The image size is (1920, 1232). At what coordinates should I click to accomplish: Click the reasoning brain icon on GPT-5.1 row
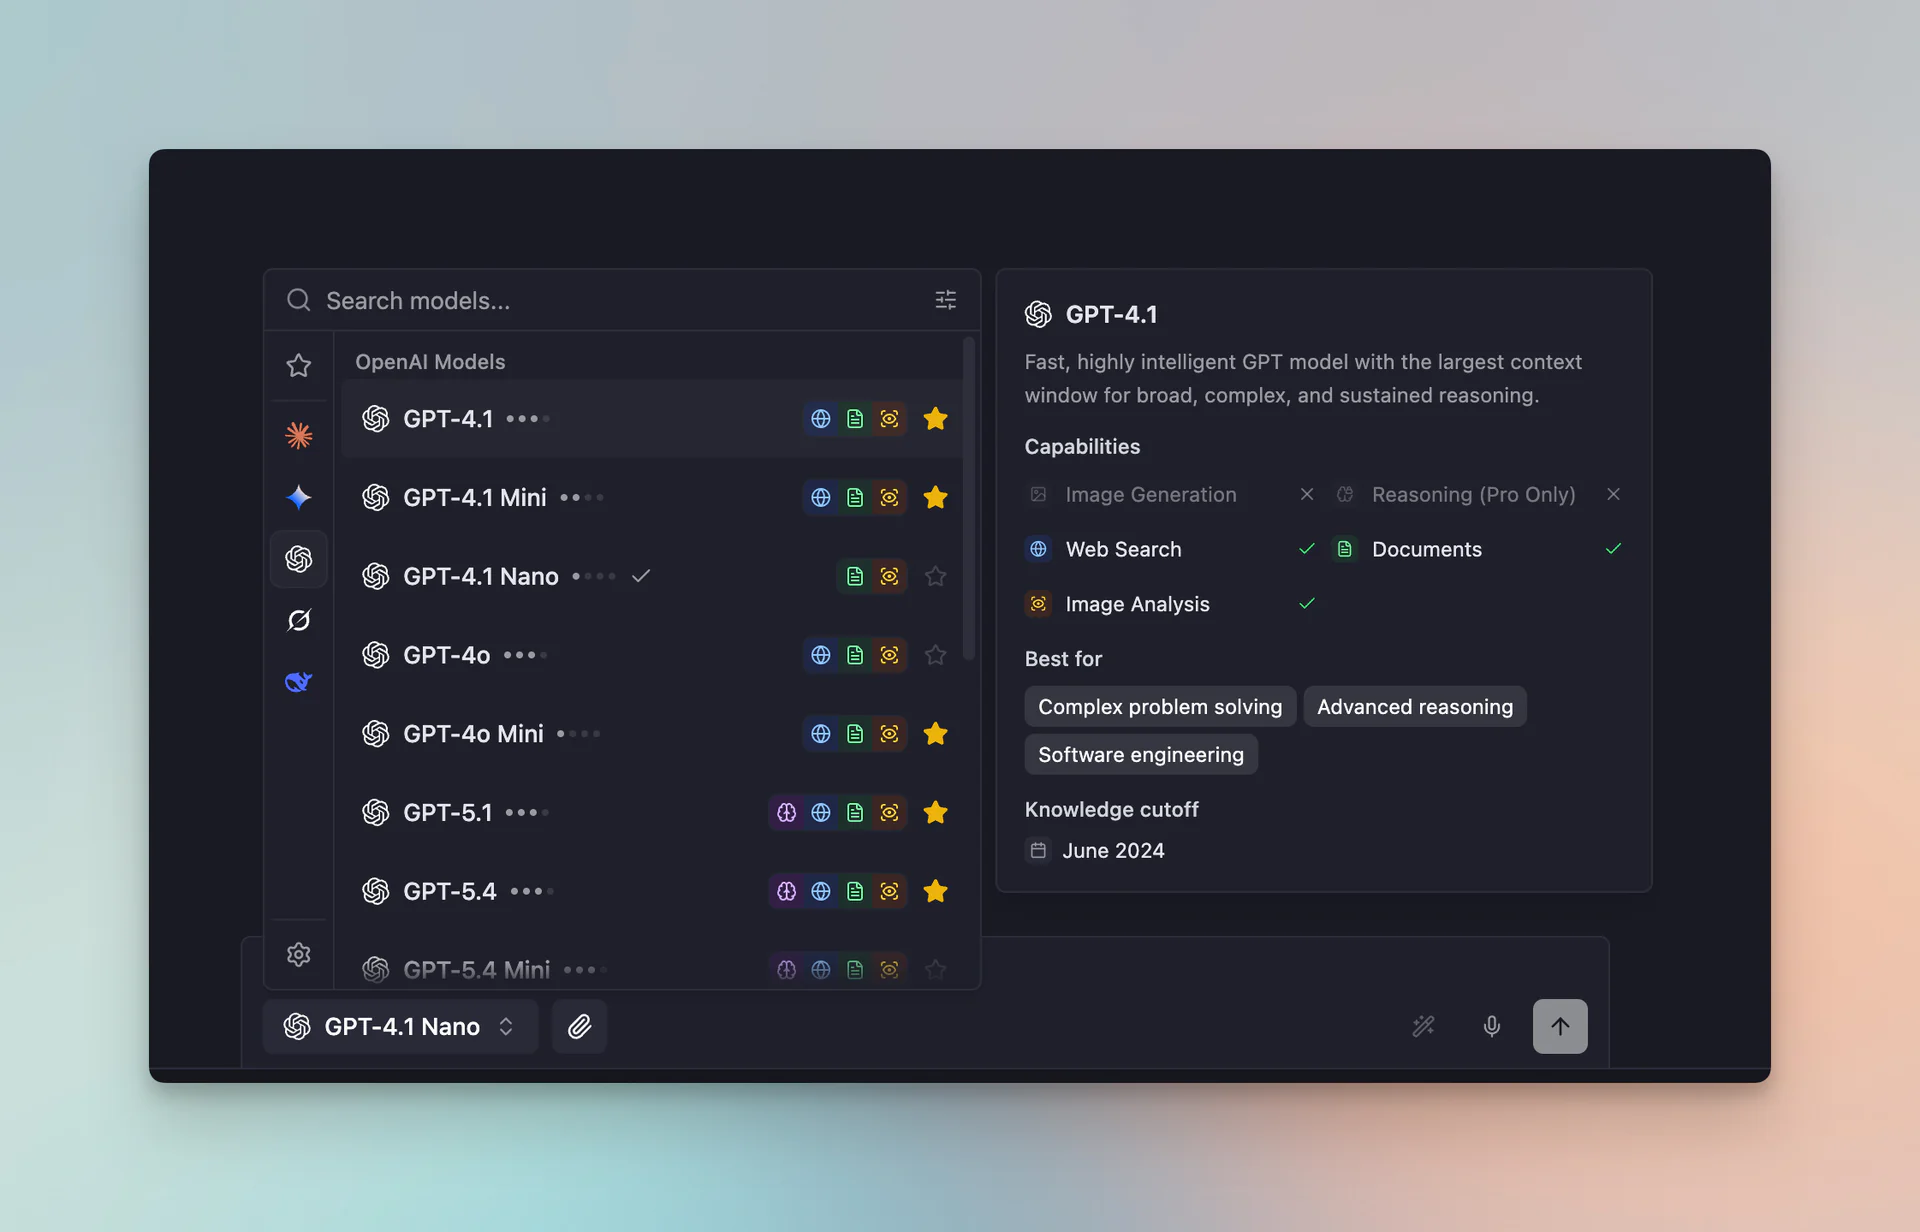coord(786,812)
